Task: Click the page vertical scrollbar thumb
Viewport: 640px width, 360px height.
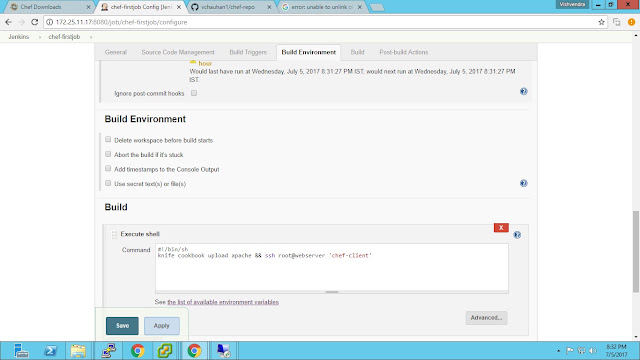Action: point(636,252)
